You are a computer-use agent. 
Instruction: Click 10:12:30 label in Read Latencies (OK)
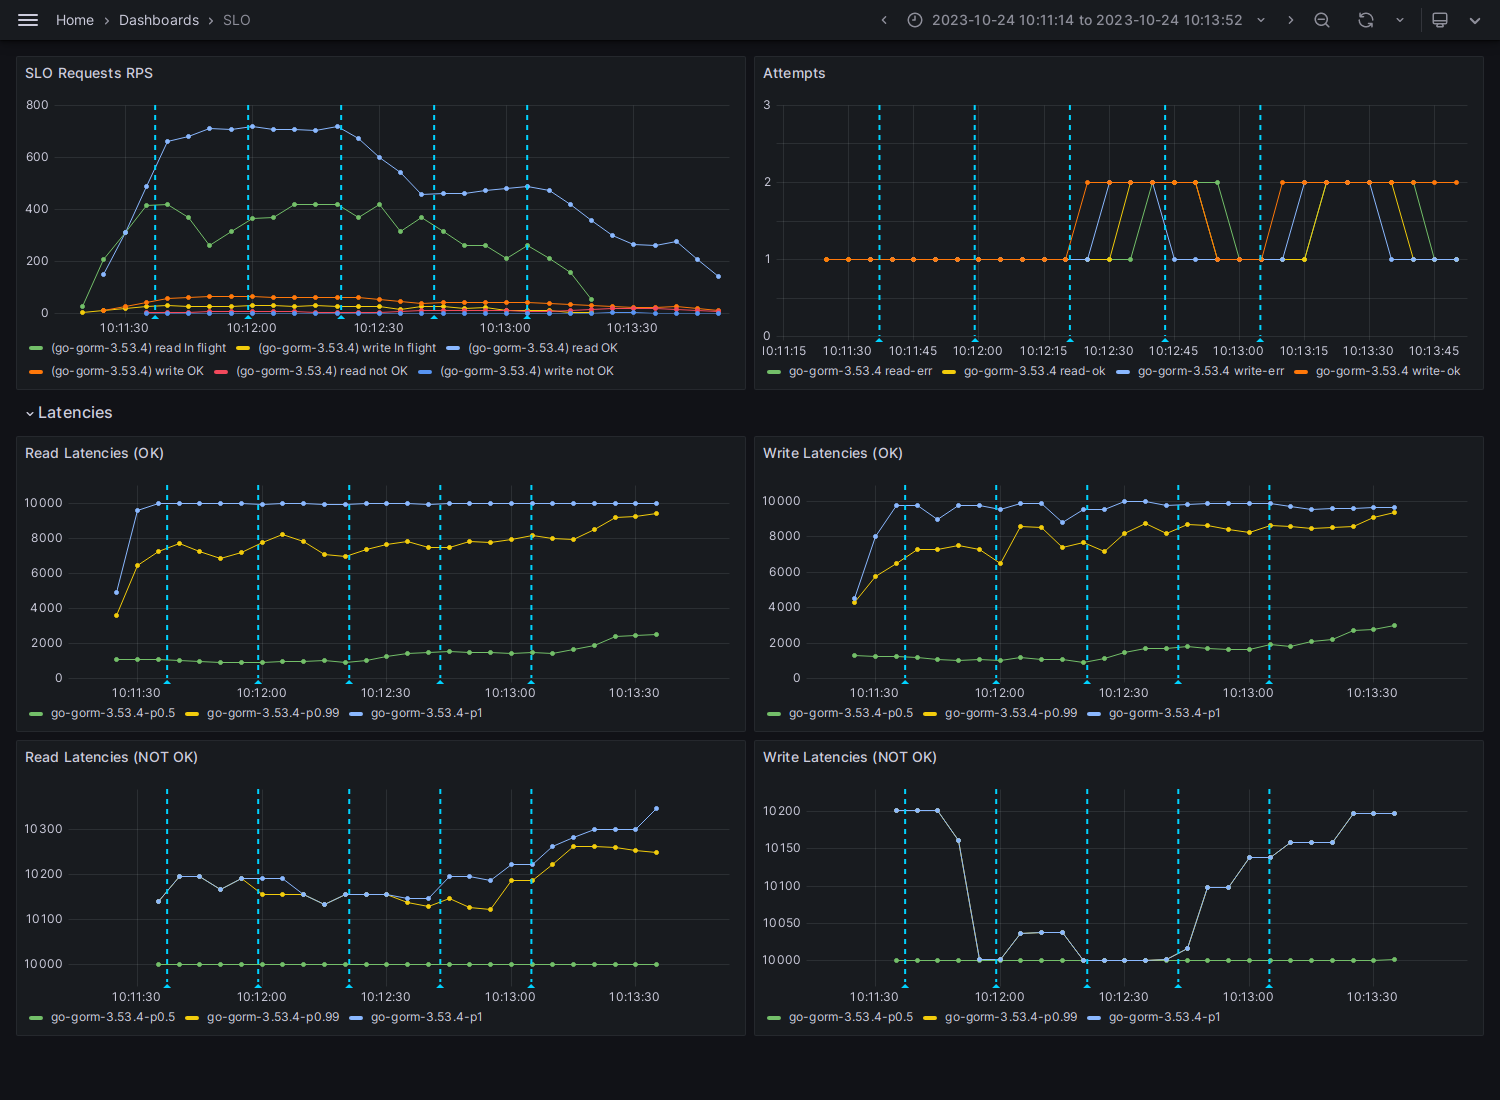pos(386,692)
